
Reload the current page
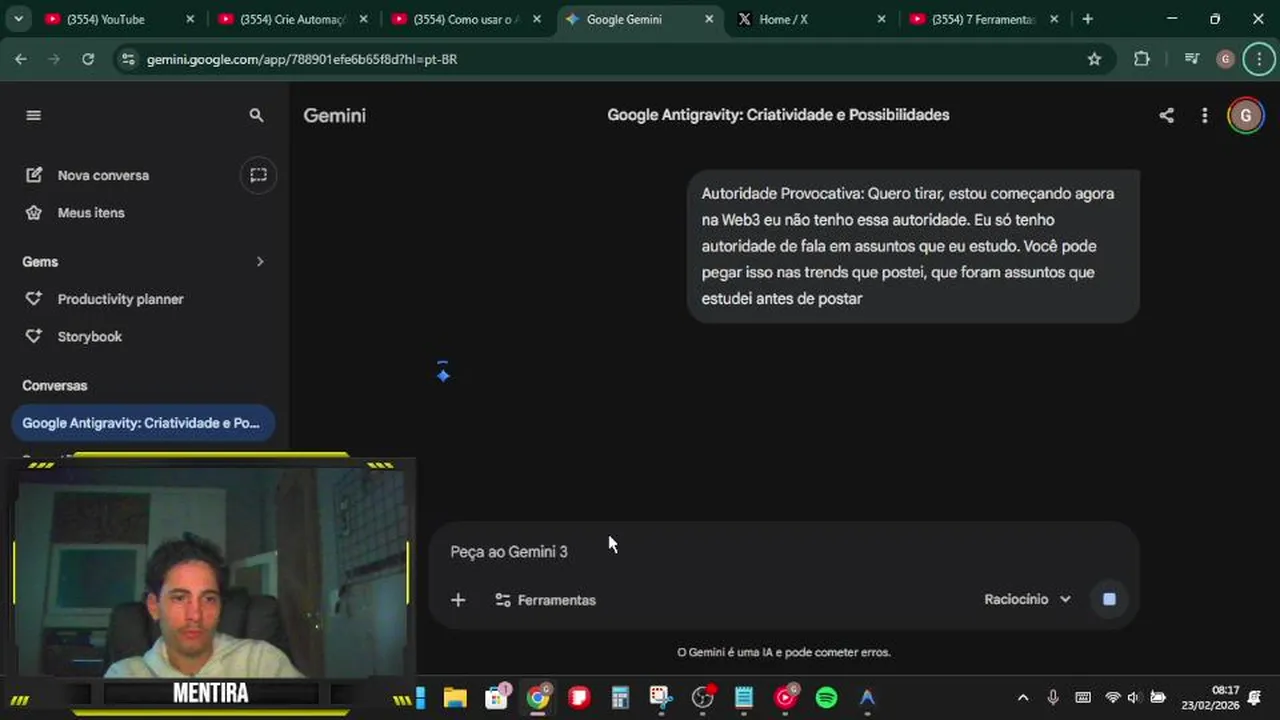coord(88,59)
